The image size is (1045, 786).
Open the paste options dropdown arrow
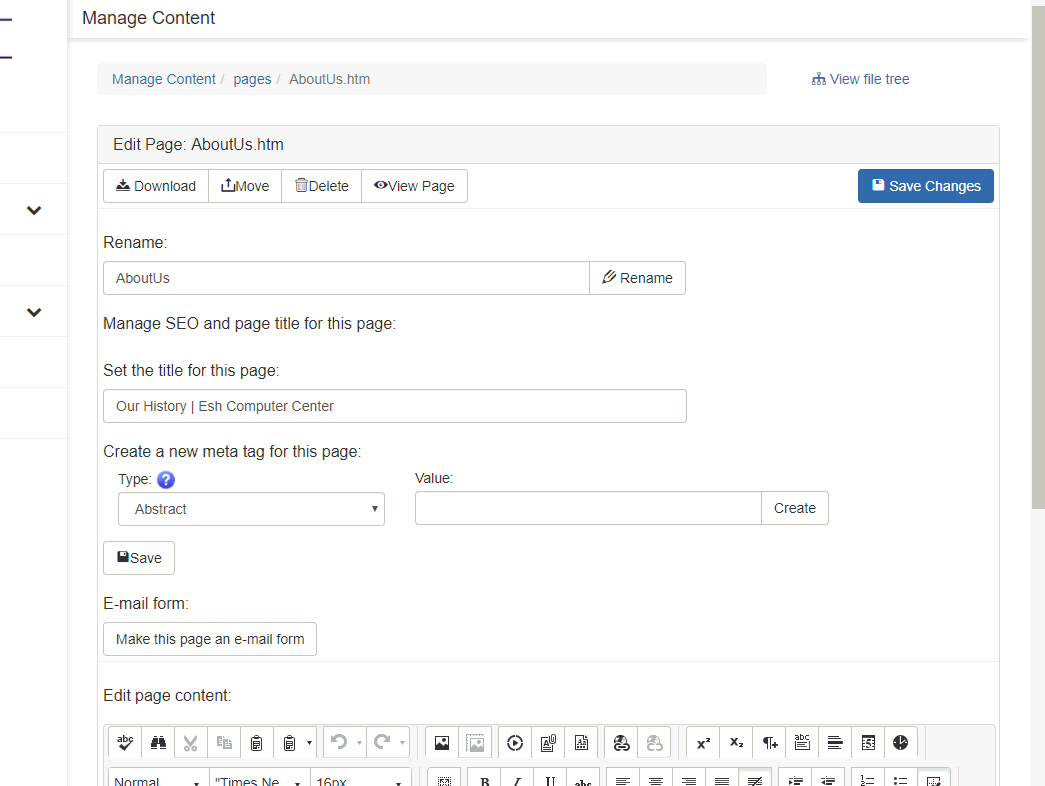point(309,743)
